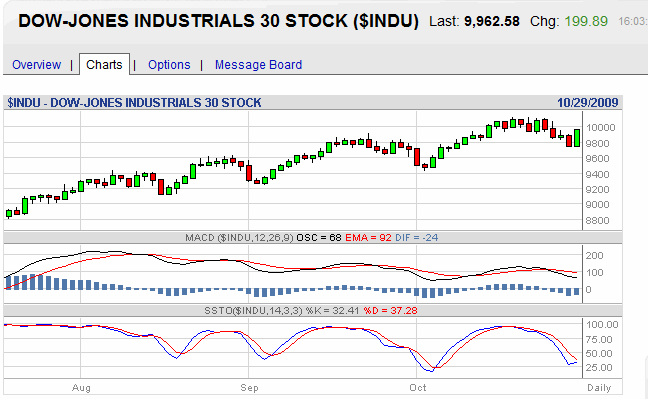Click the 9800 price axis label
The image size is (648, 399).
click(x=598, y=143)
